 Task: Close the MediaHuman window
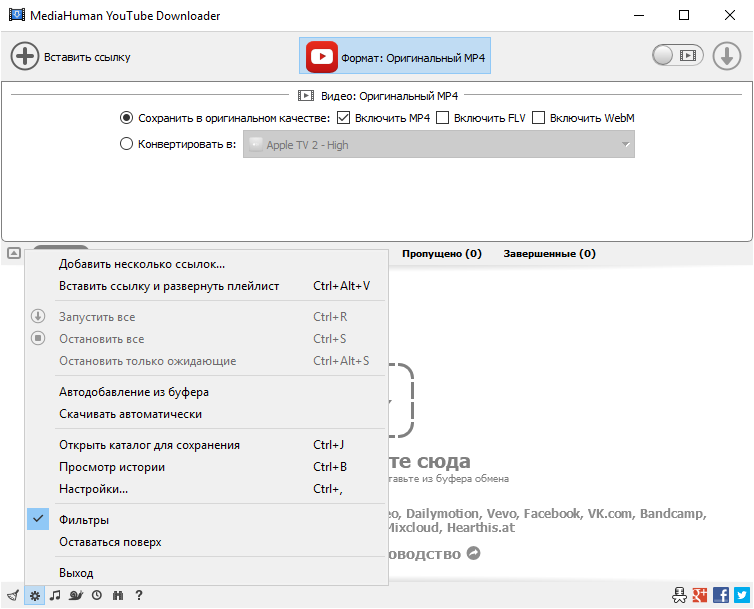point(729,15)
